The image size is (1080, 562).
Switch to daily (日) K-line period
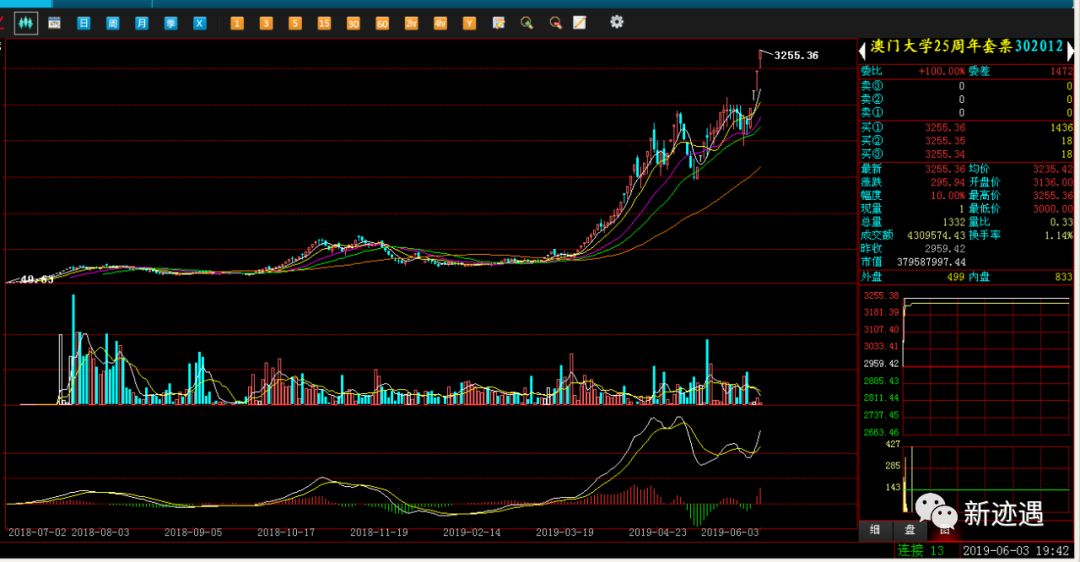point(83,23)
